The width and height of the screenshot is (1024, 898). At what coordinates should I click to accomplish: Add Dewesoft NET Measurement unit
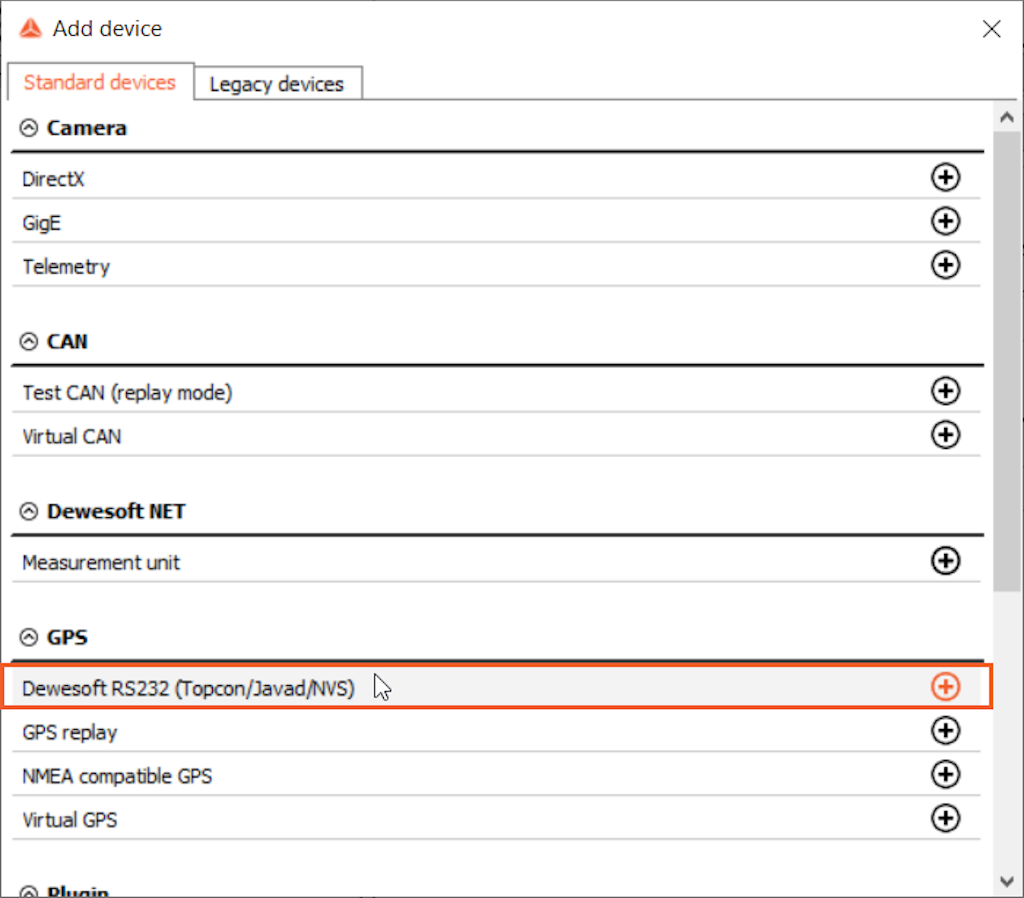[x=945, y=560]
